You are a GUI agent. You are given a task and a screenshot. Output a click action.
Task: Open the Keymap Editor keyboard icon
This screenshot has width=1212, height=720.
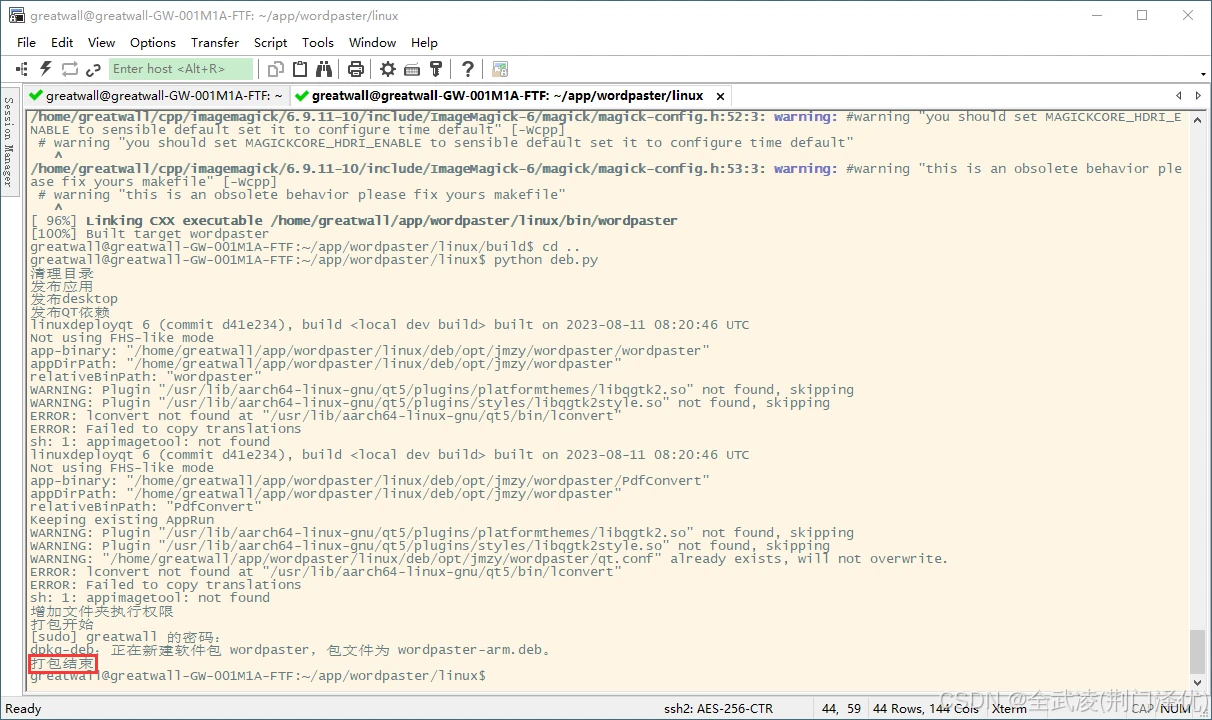(412, 69)
